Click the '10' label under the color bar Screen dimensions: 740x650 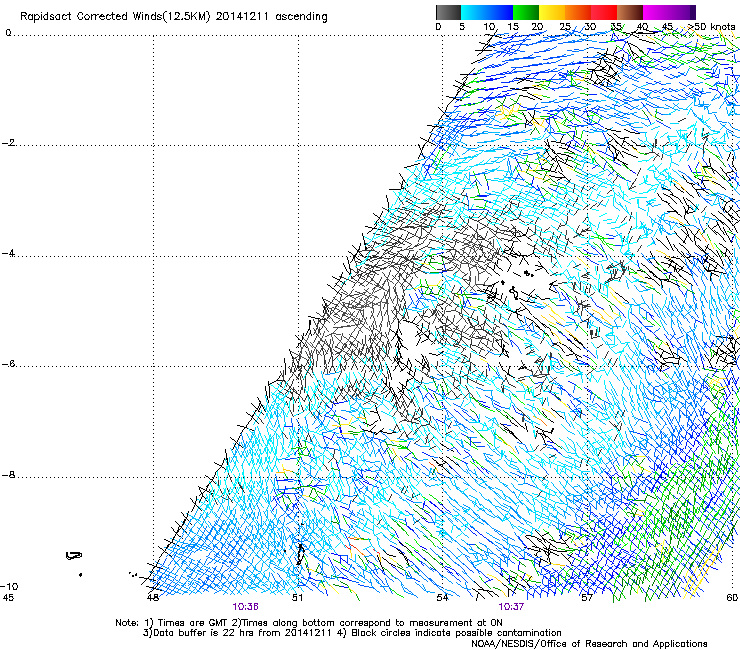click(x=489, y=27)
